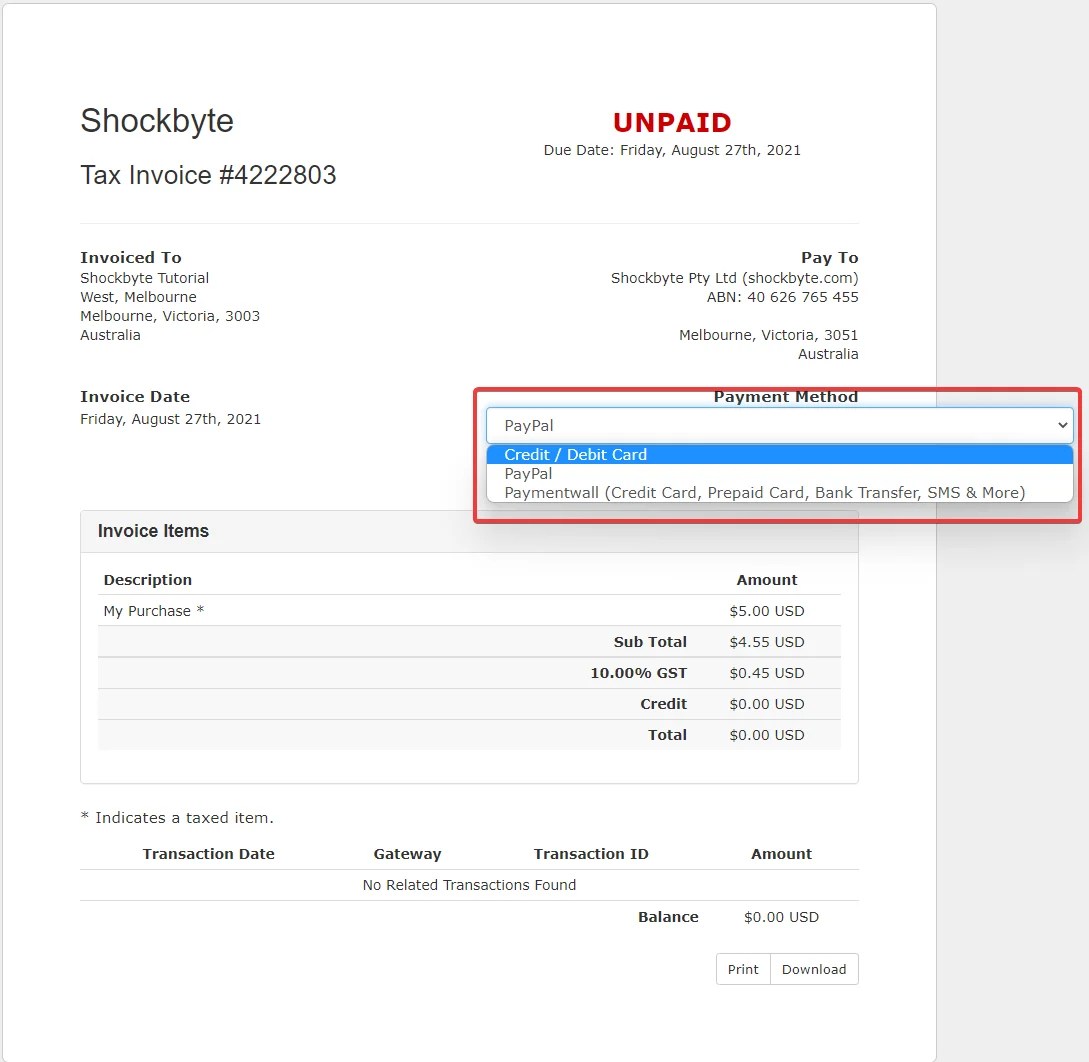Click the Pay To section heading
1089x1062 pixels.
[x=829, y=257]
